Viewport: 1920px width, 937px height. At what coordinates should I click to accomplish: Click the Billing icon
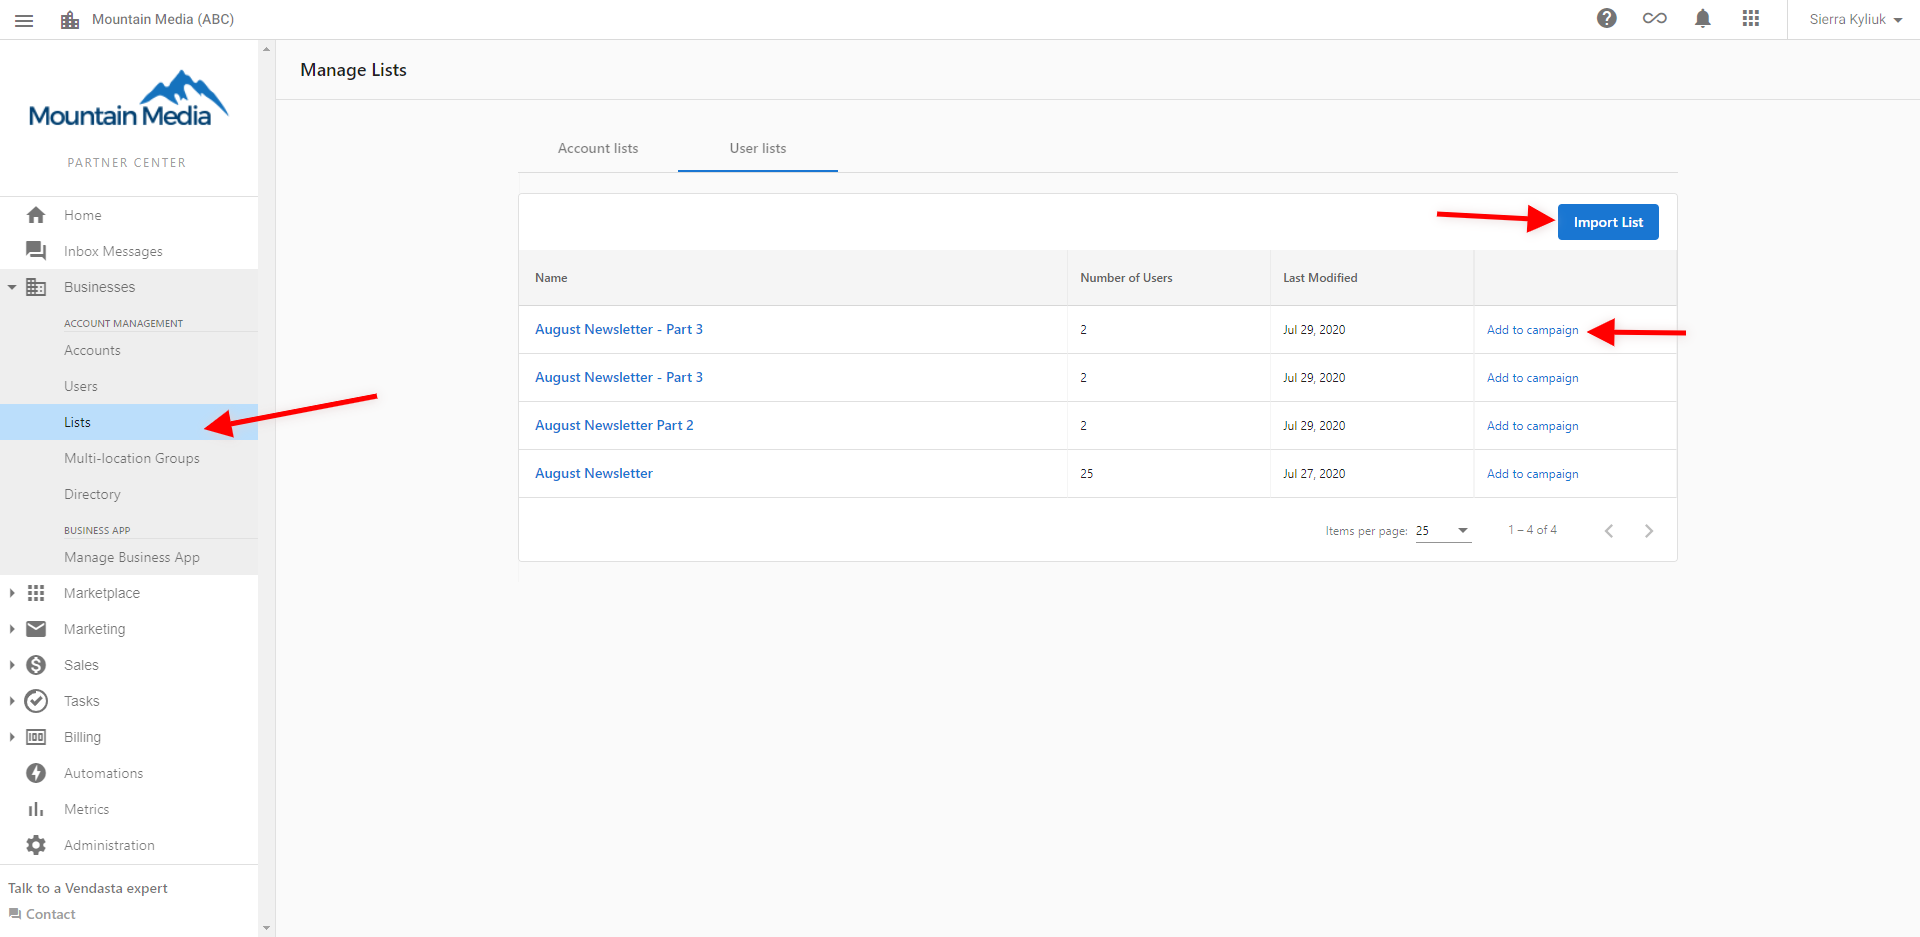(x=36, y=737)
